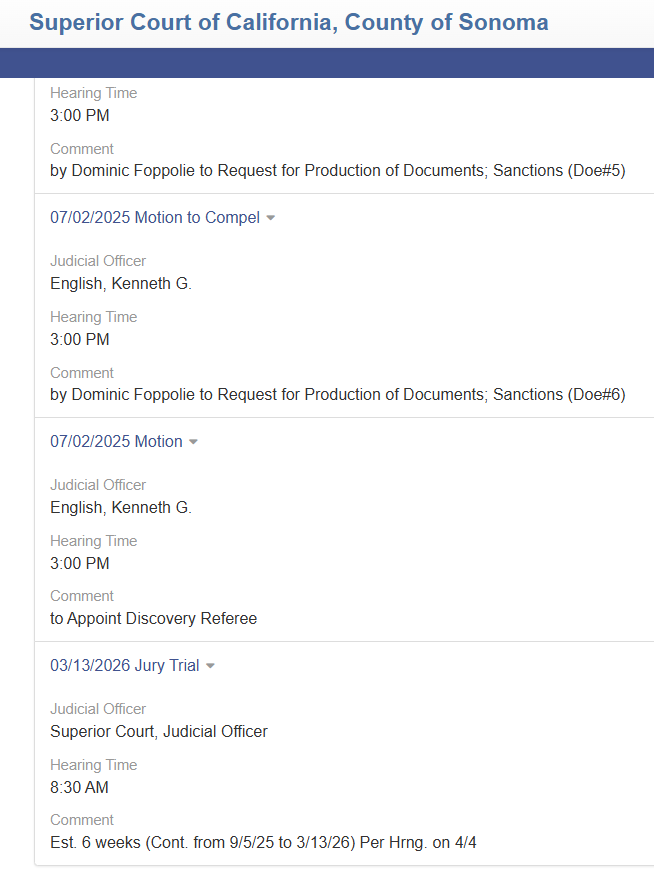The height and width of the screenshot is (875, 654).
Task: Expand the arrow beside the Discovery Referee Motion heading
Action: [x=193, y=442]
